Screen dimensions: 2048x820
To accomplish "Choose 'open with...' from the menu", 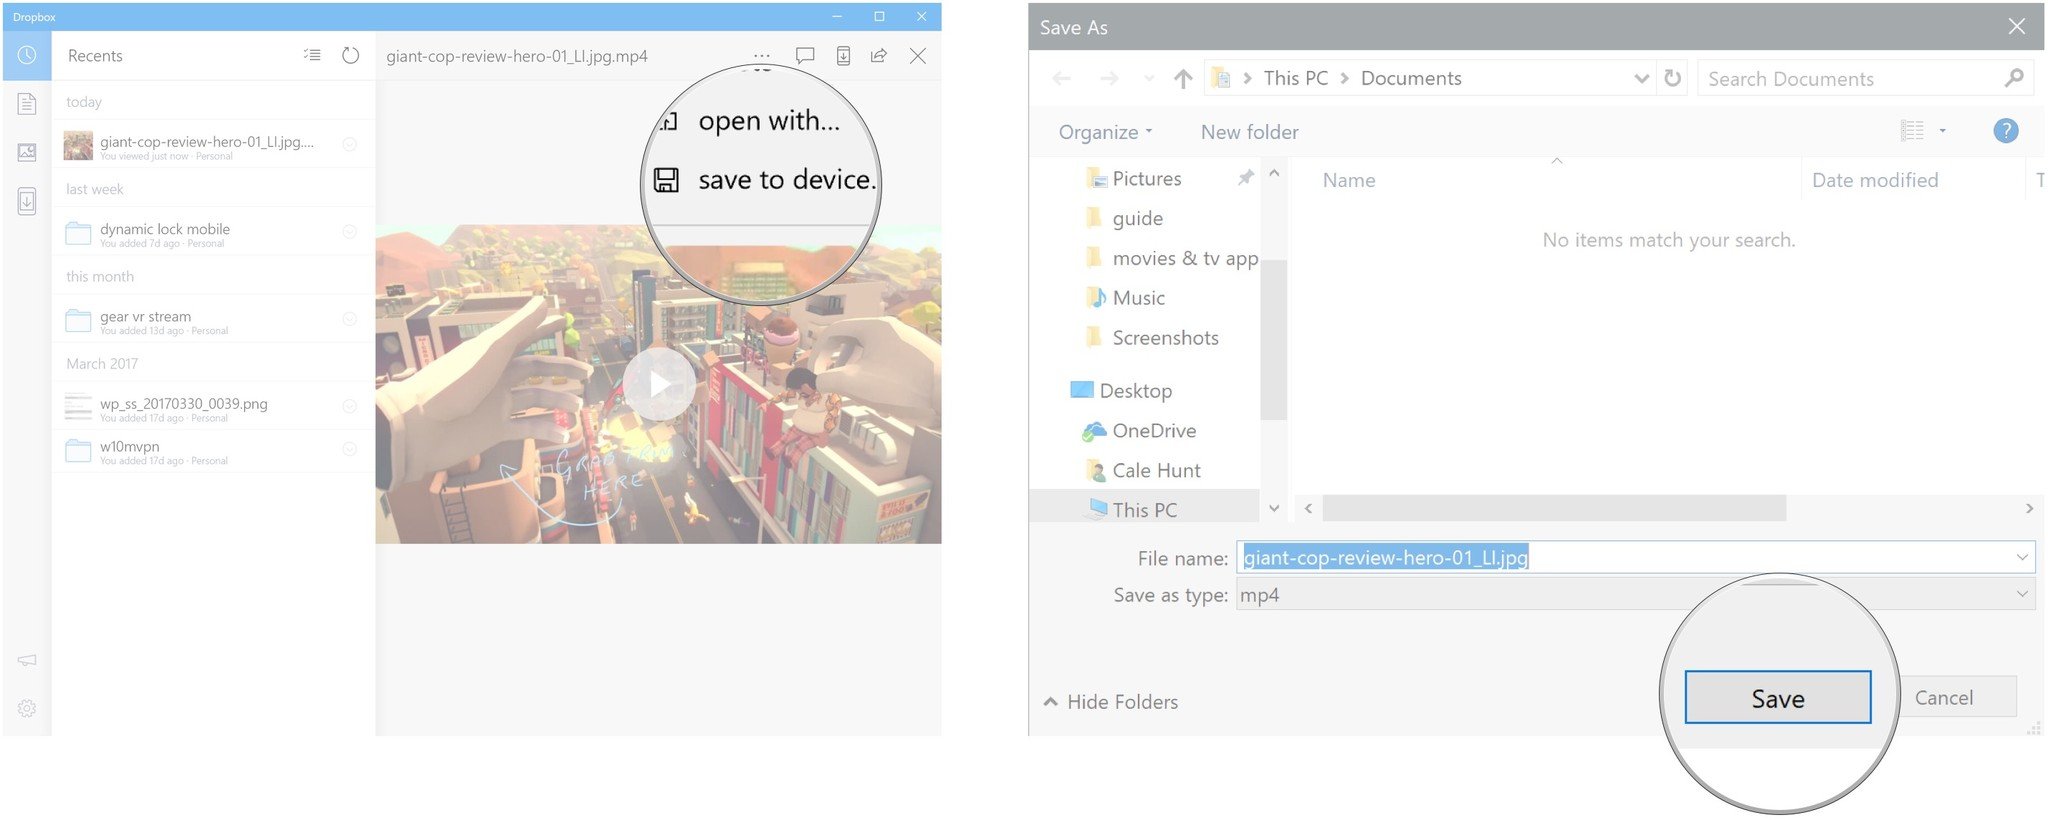I will click(769, 121).
